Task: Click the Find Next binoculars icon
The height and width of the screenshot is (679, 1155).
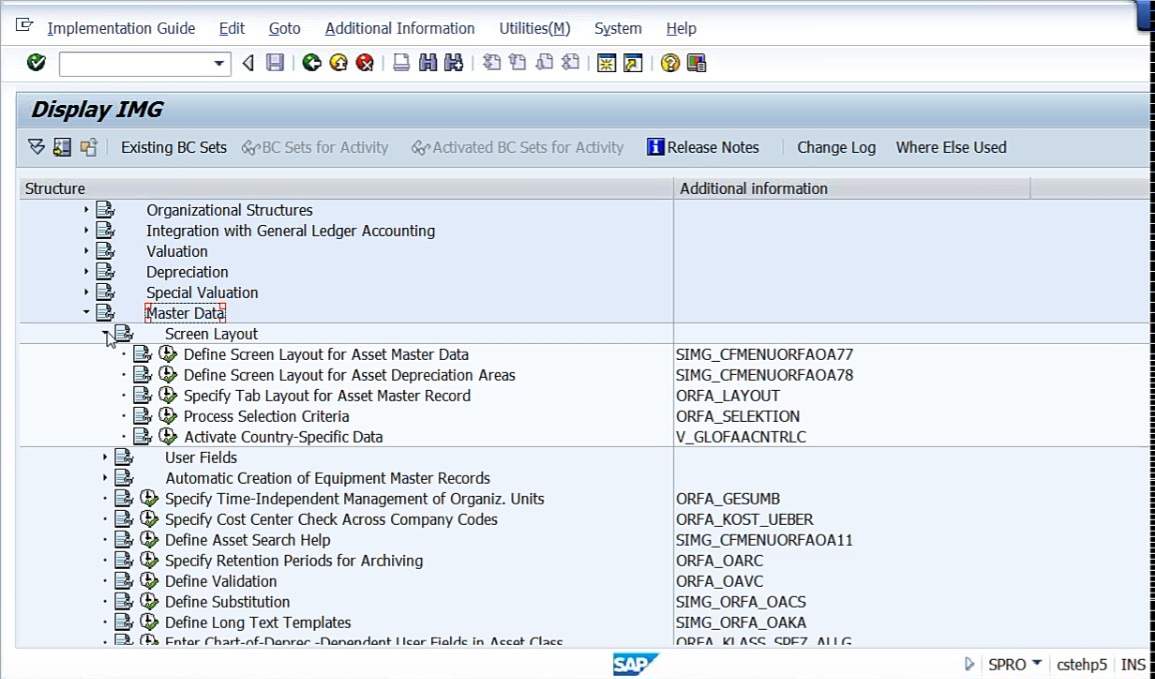Action: point(454,63)
